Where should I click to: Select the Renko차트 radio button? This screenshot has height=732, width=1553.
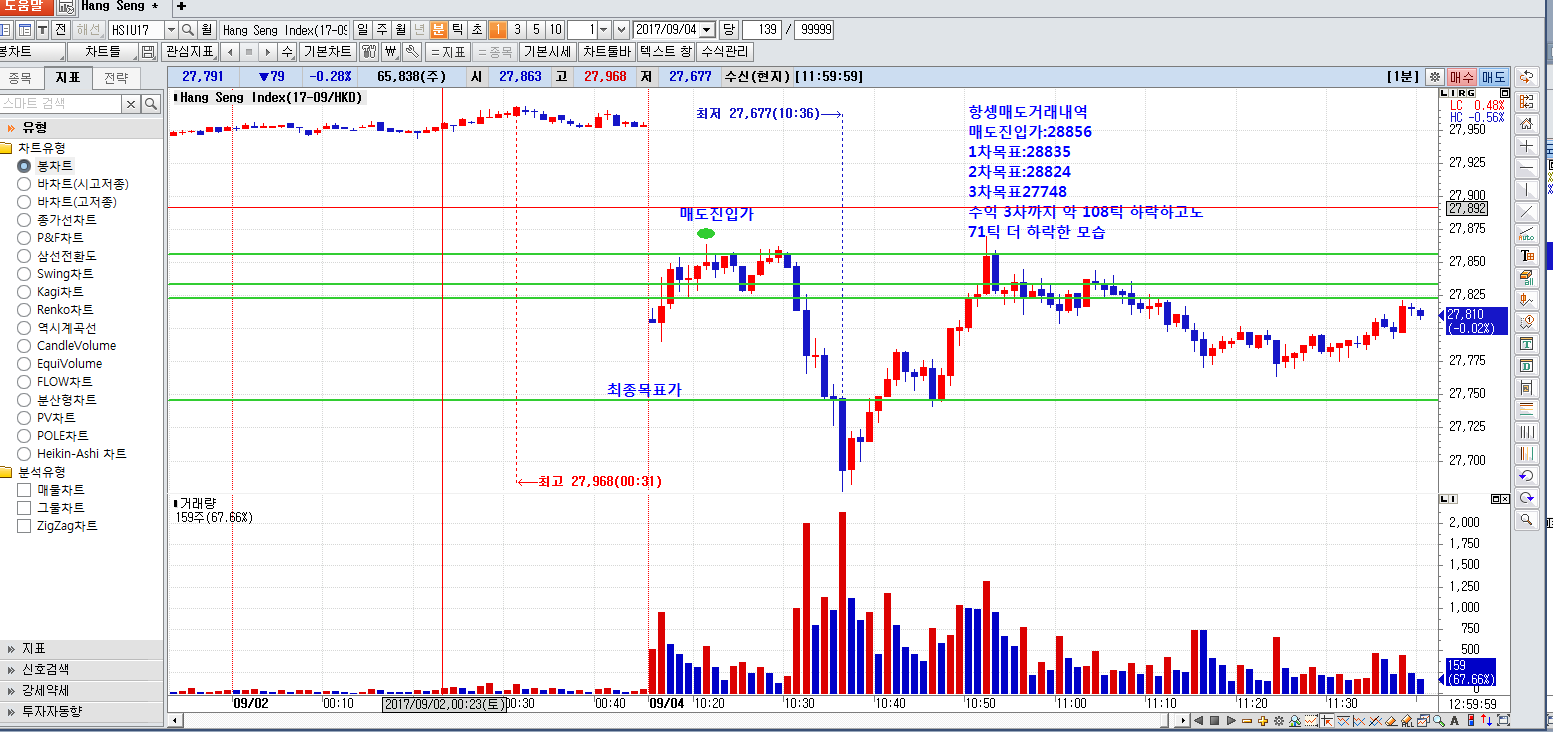click(24, 310)
